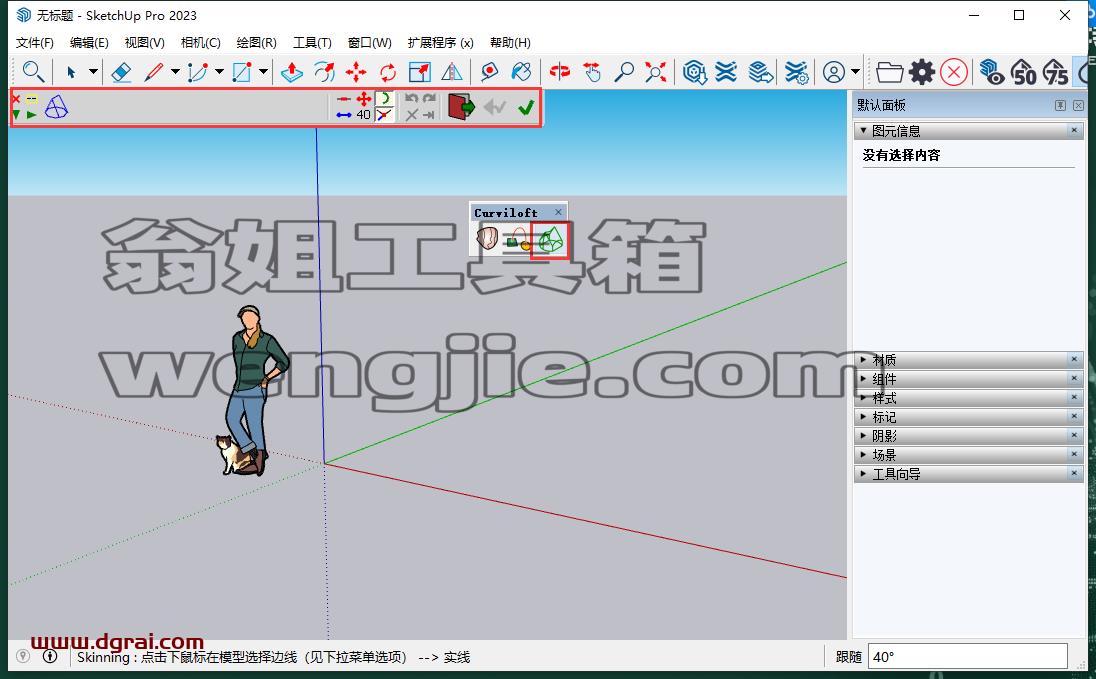Select the Rectangle shape tool
The image size is (1096, 679).
click(242, 71)
